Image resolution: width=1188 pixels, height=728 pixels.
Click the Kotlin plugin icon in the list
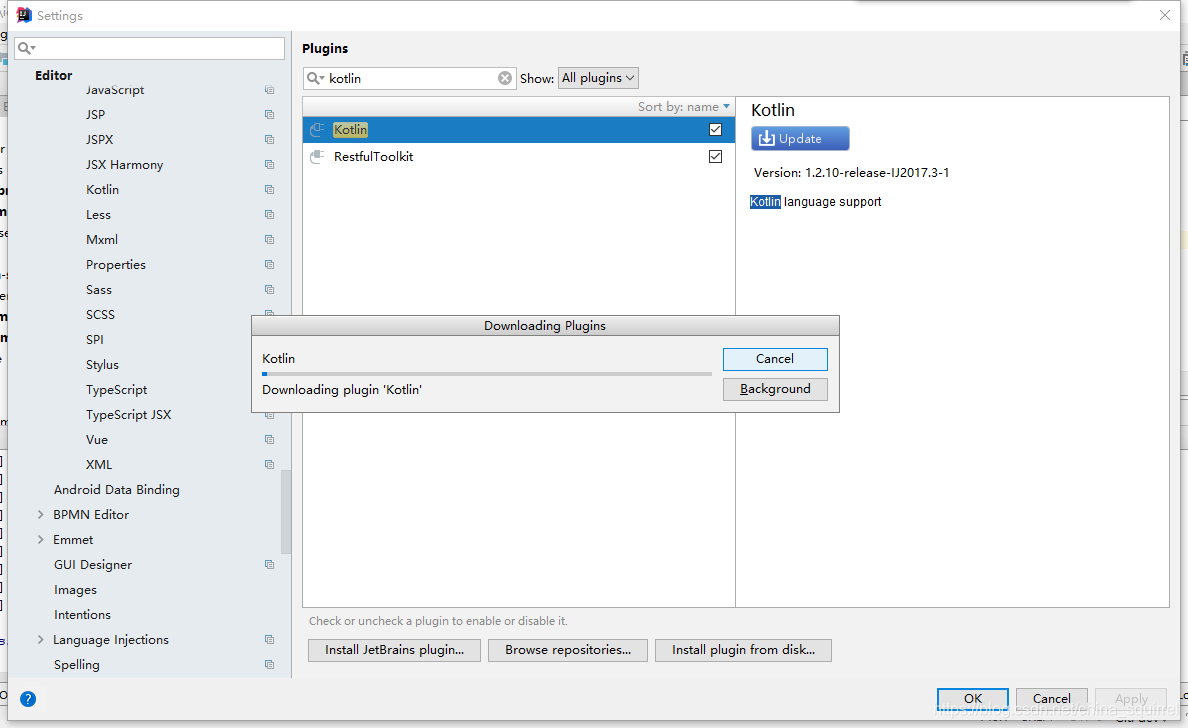[x=317, y=130]
